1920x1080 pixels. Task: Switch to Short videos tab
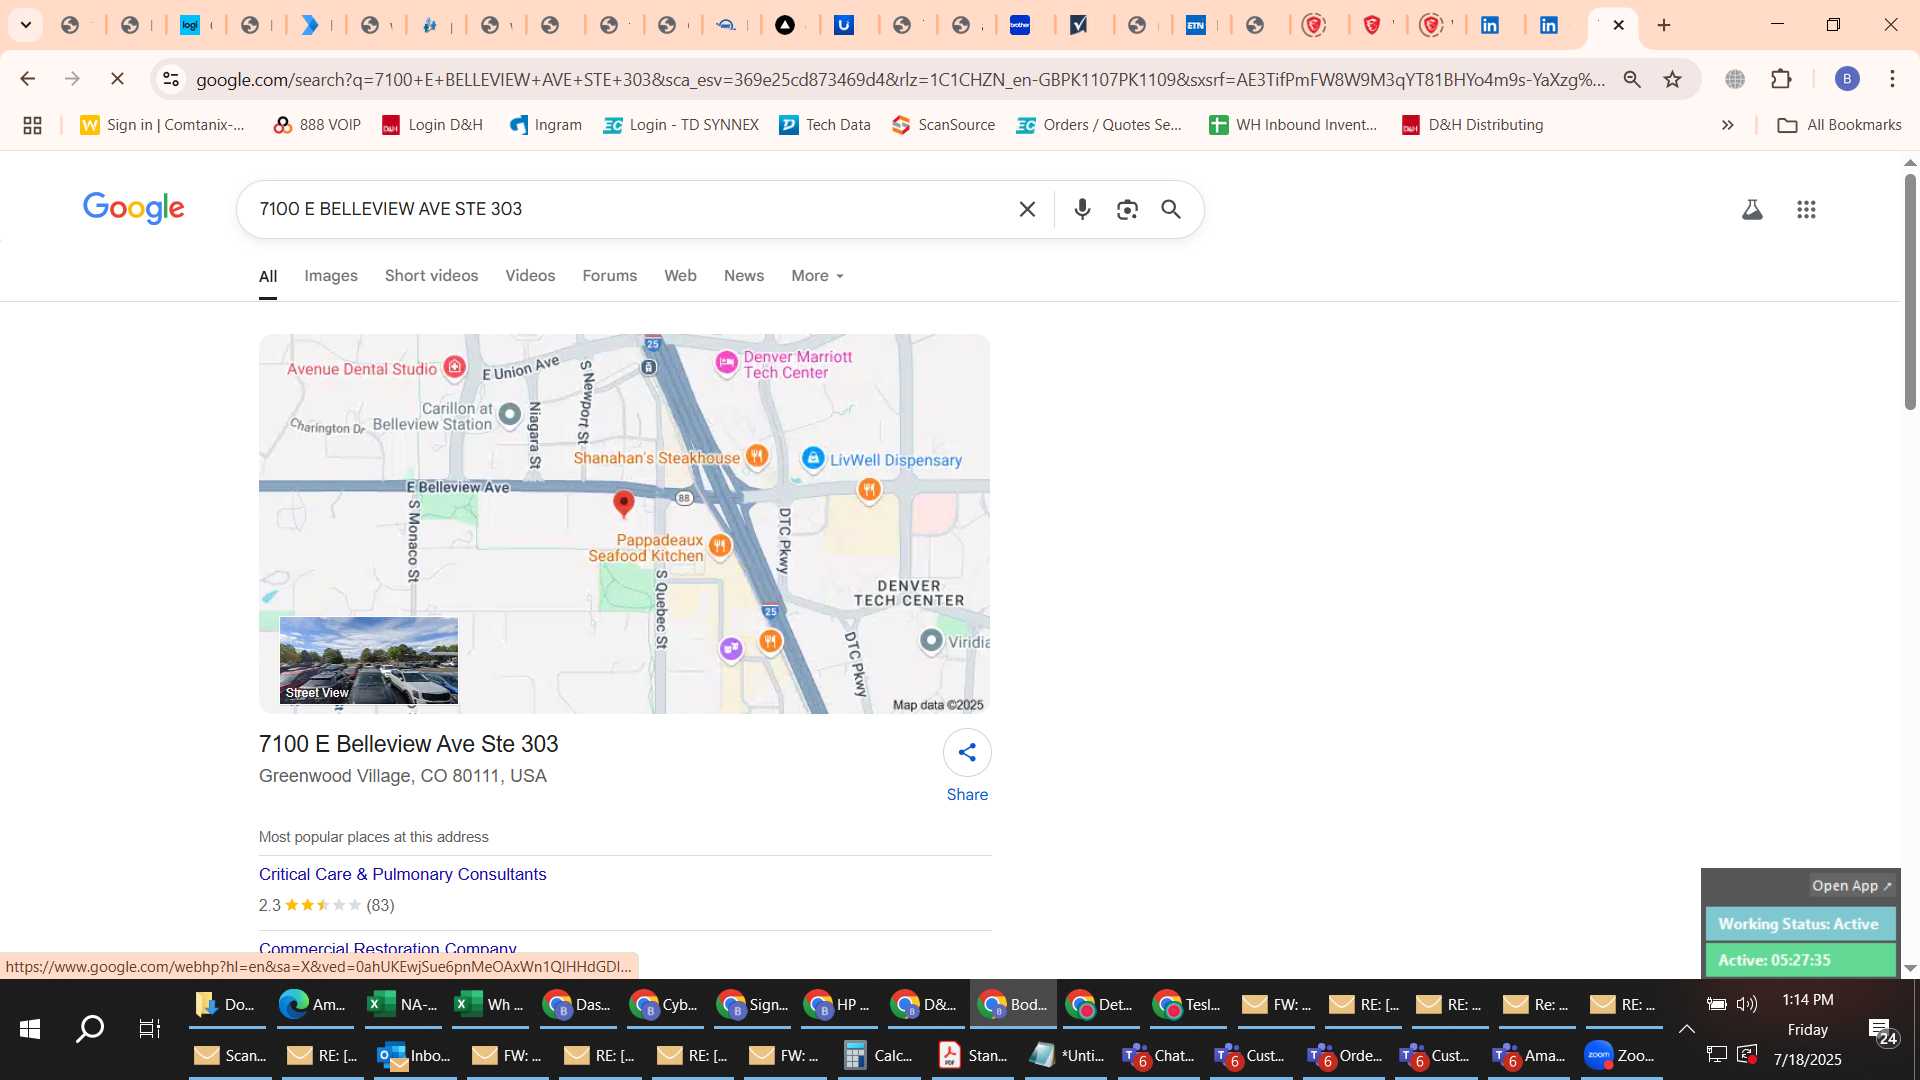[431, 276]
